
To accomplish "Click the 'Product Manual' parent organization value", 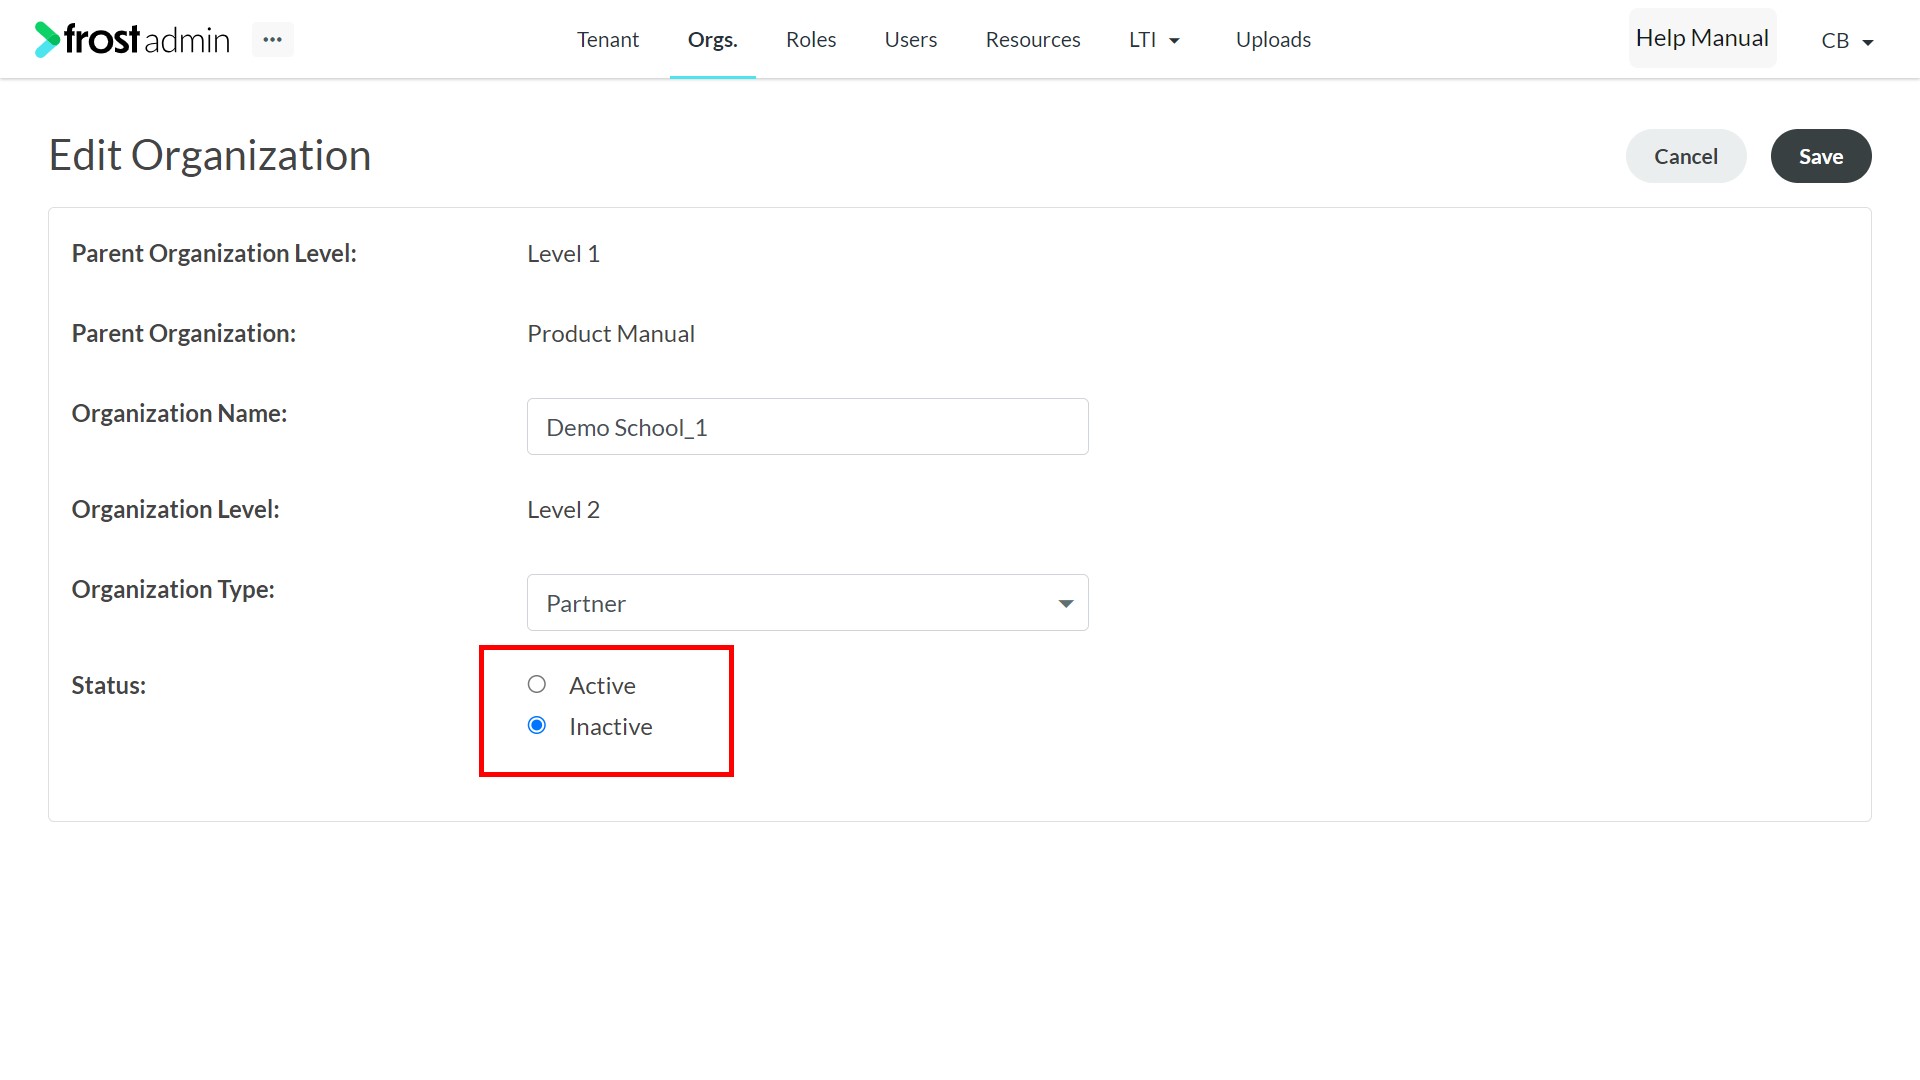I will (610, 333).
